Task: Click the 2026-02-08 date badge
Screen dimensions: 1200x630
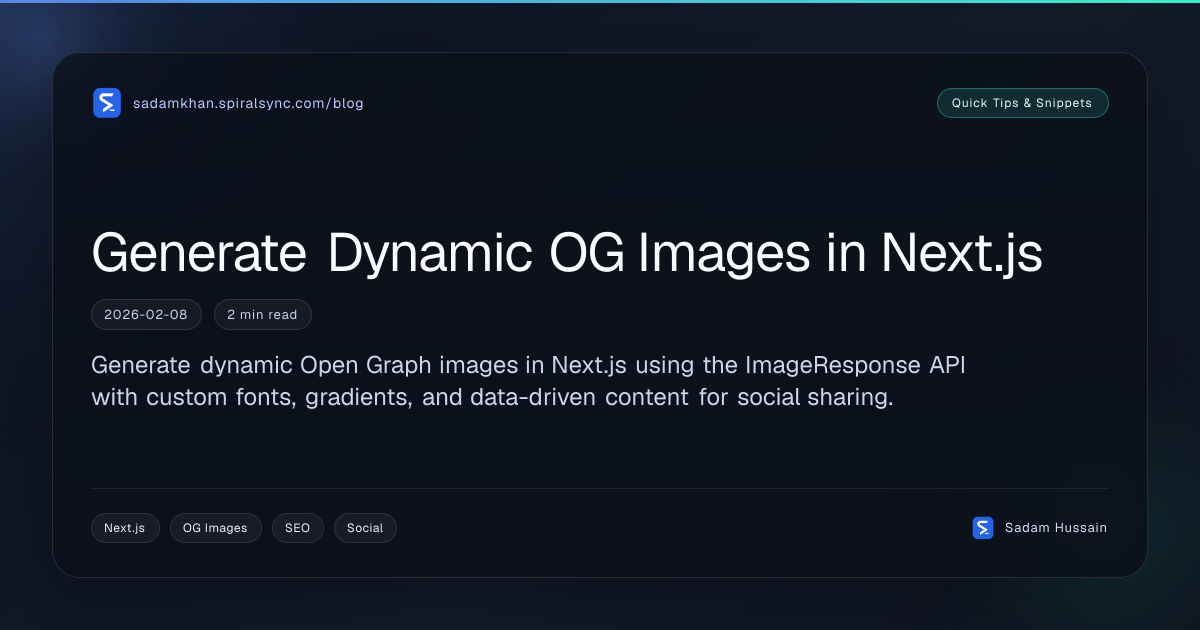Action: [x=146, y=315]
